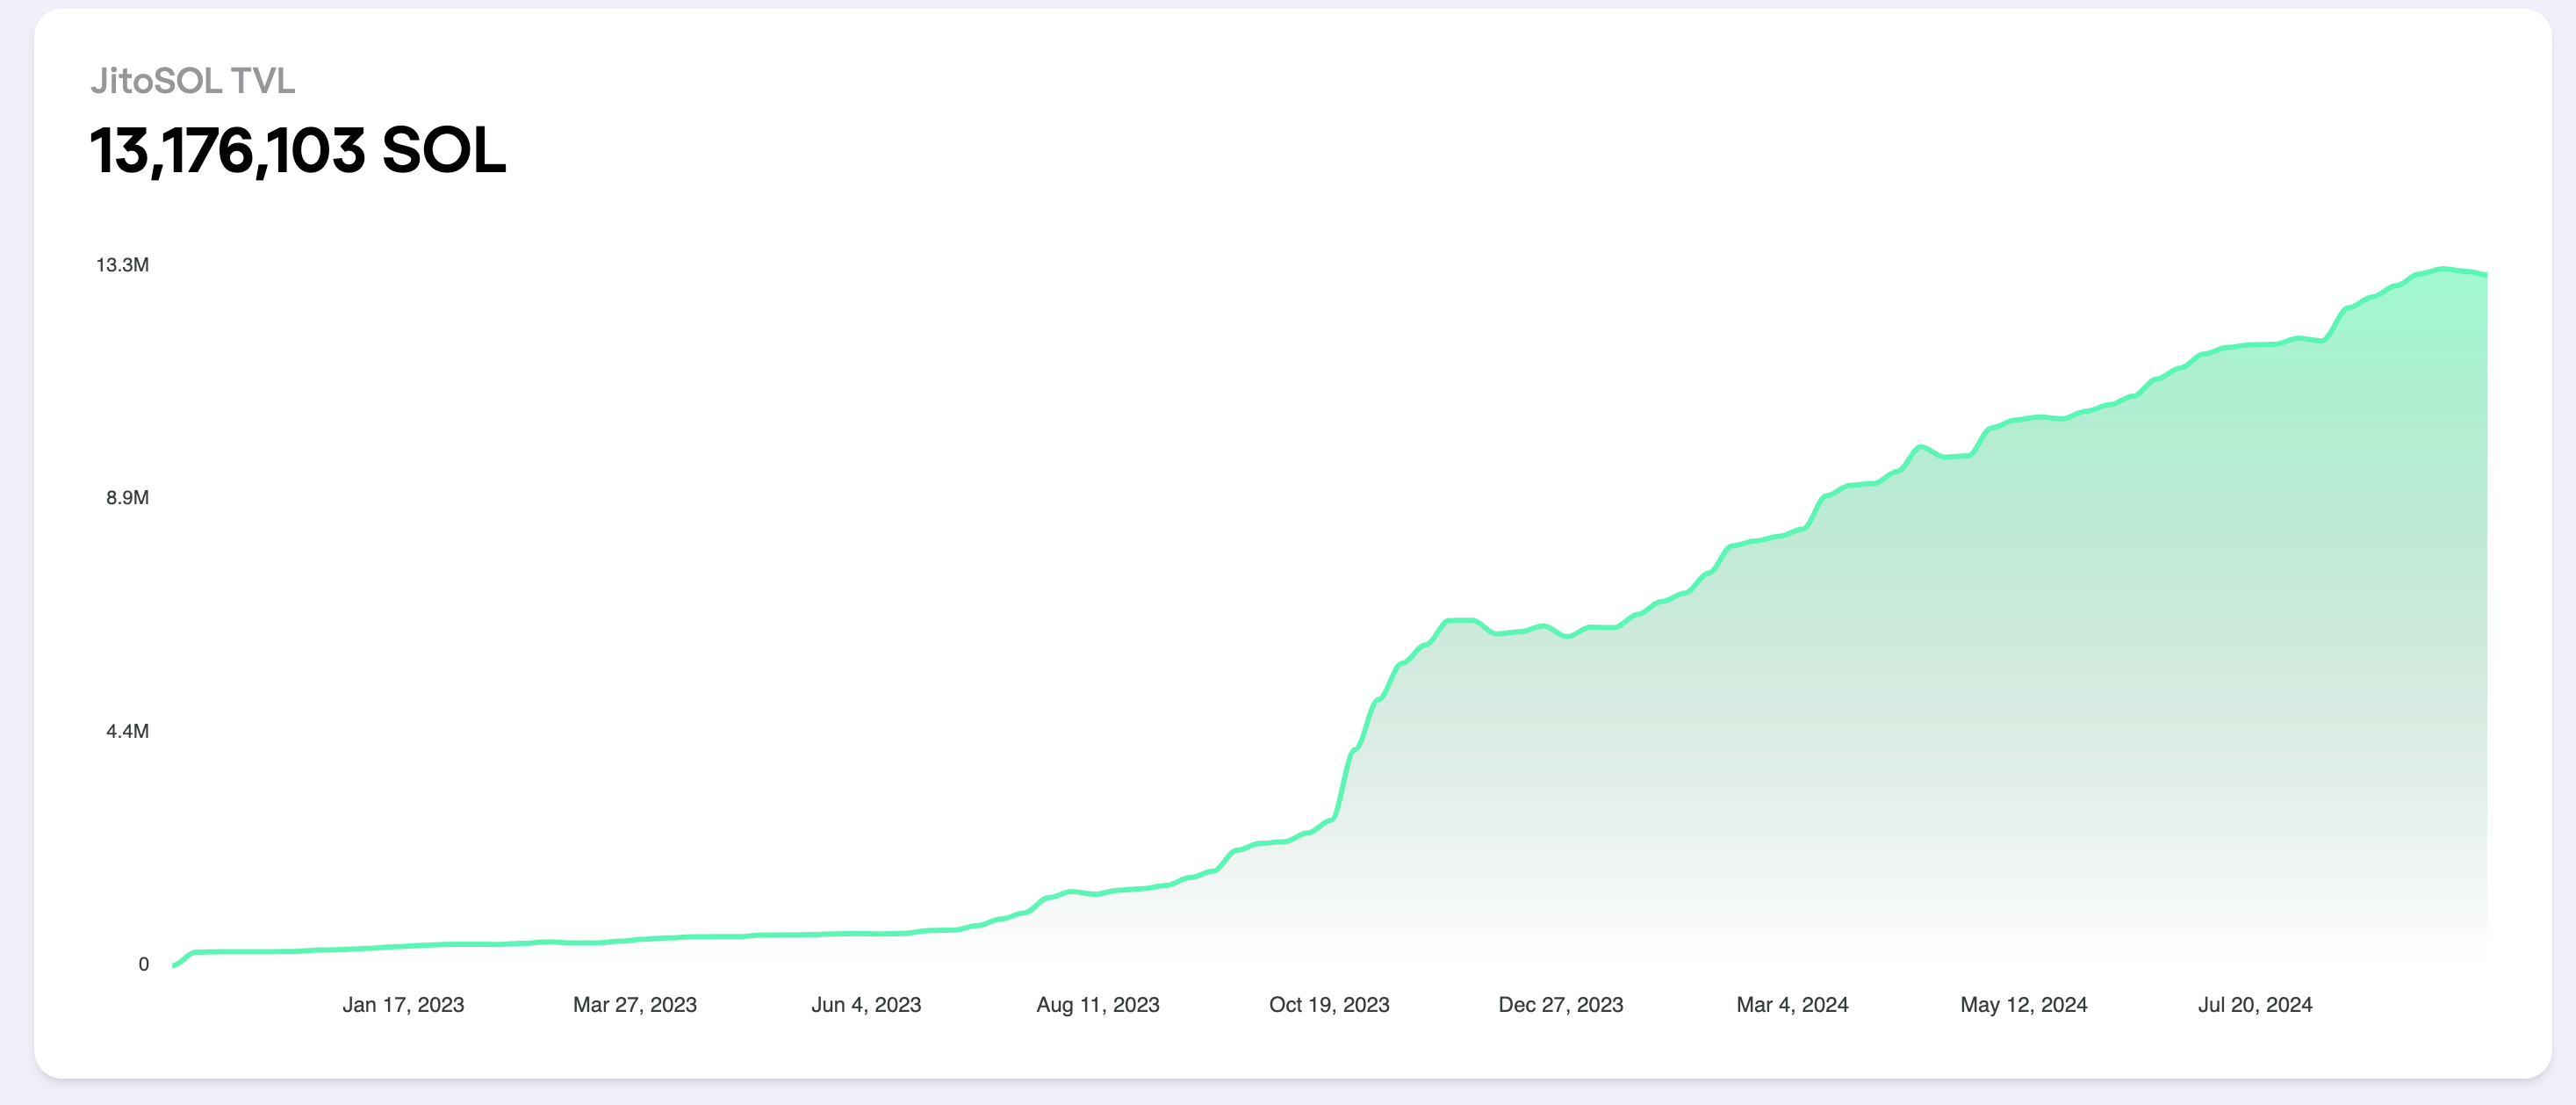
Task: Click the peak of the TVL line
Action: click(x=2442, y=269)
